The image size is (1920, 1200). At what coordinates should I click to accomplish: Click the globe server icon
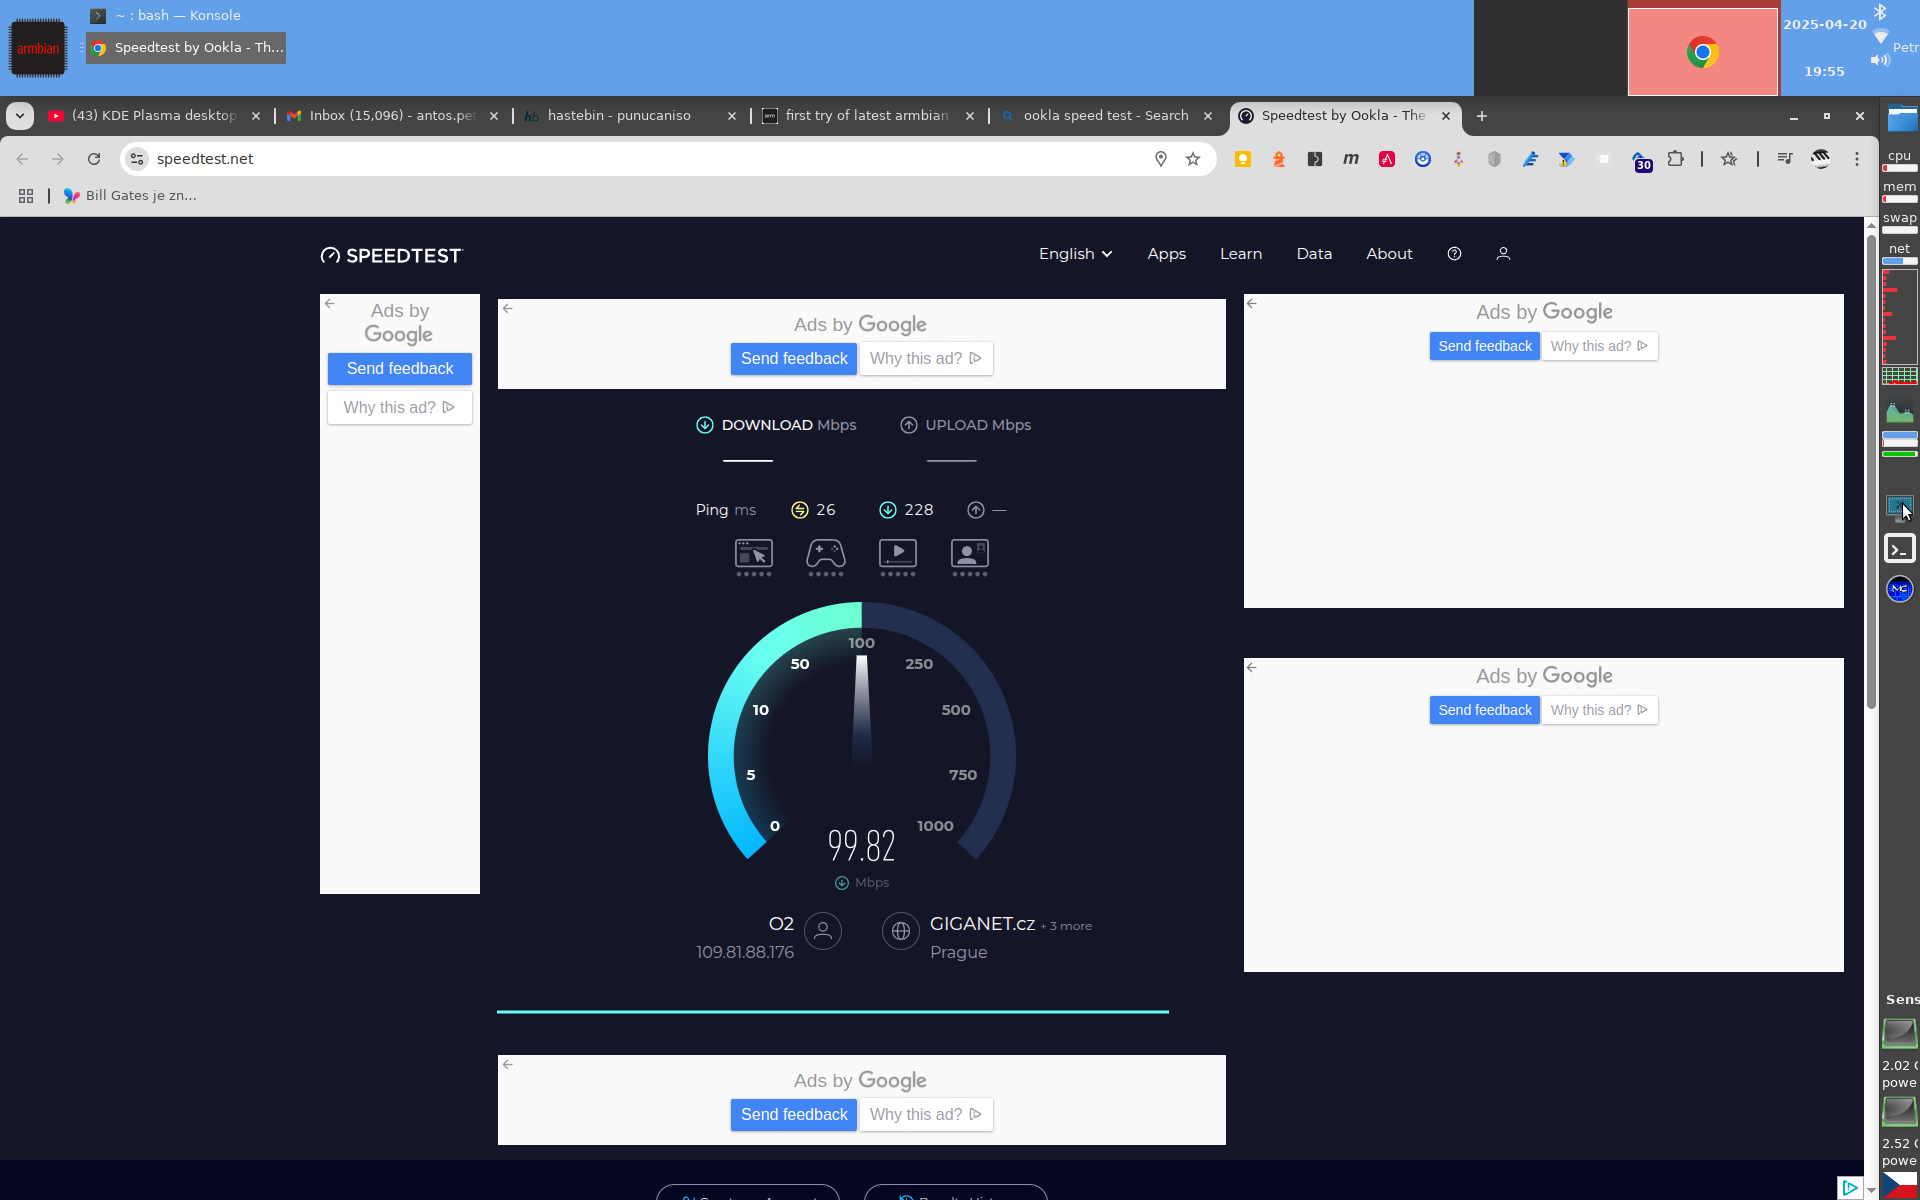900,931
